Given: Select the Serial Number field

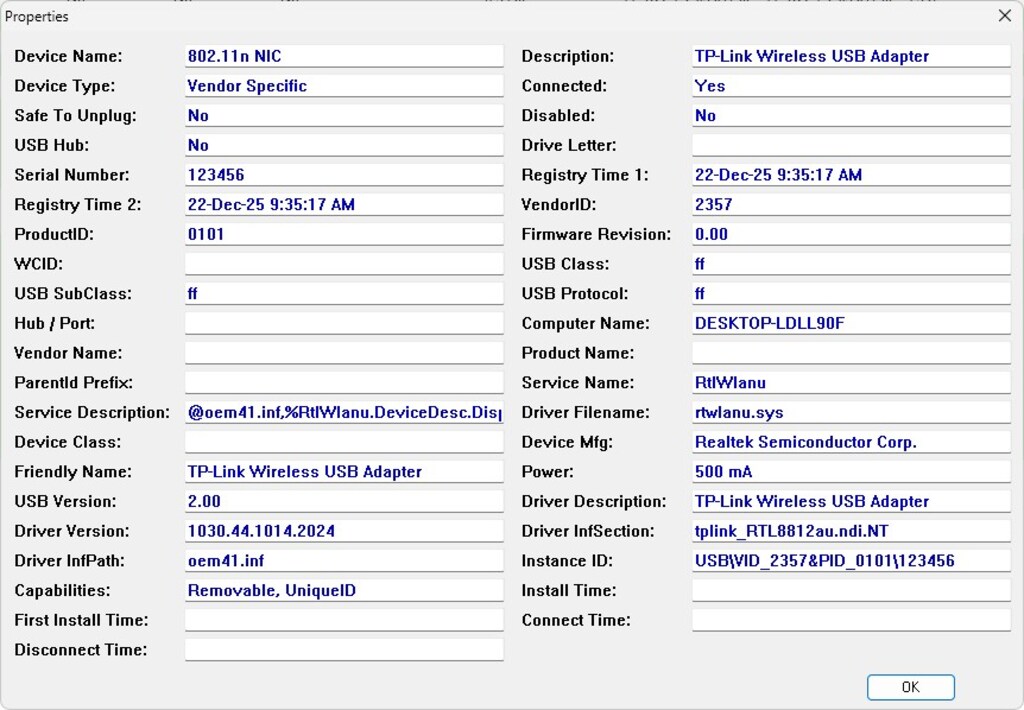Looking at the screenshot, I should (344, 175).
